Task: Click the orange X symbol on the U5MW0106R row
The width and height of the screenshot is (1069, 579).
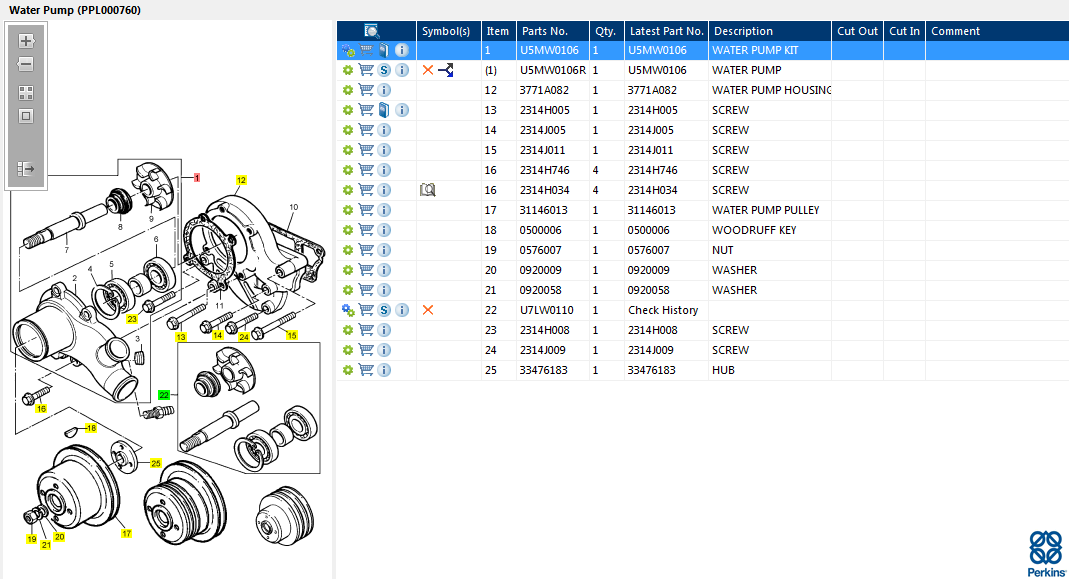Action: [x=427, y=70]
